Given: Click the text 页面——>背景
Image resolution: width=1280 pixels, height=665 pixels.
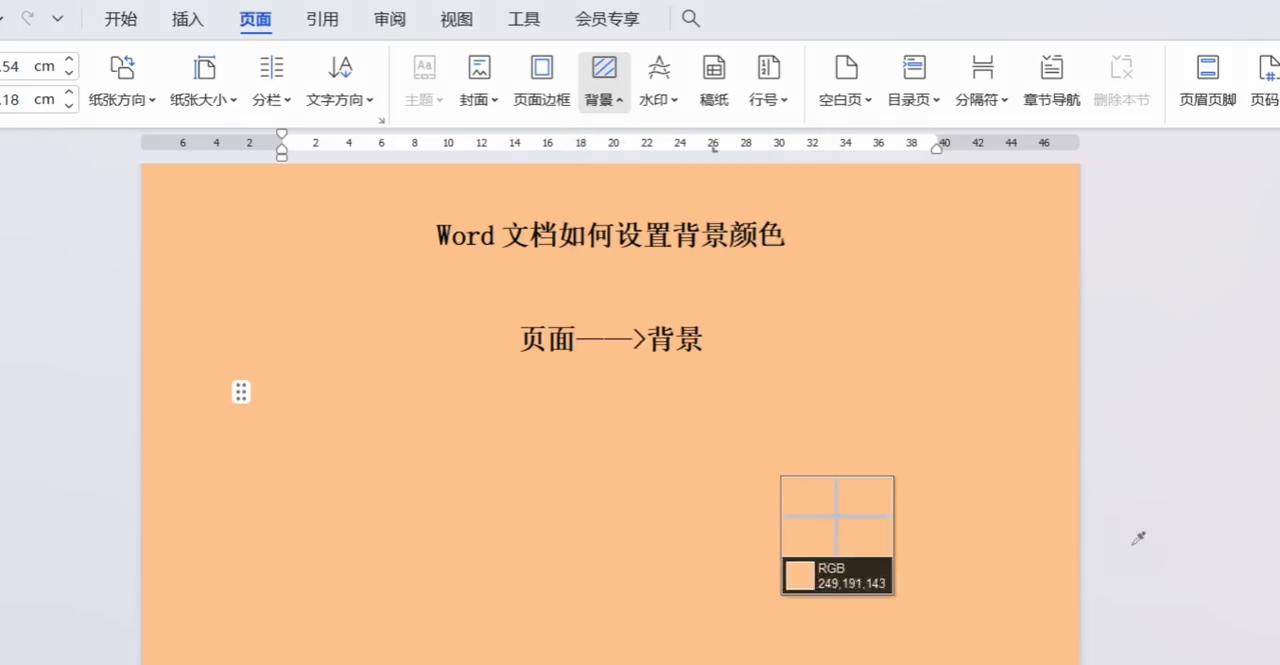Looking at the screenshot, I should 611,339.
